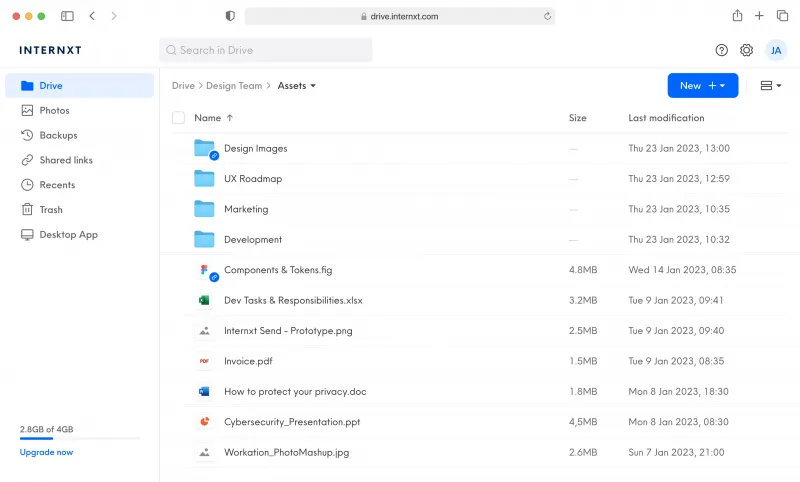Go back in browser history
The width and height of the screenshot is (800, 482).
[92, 16]
